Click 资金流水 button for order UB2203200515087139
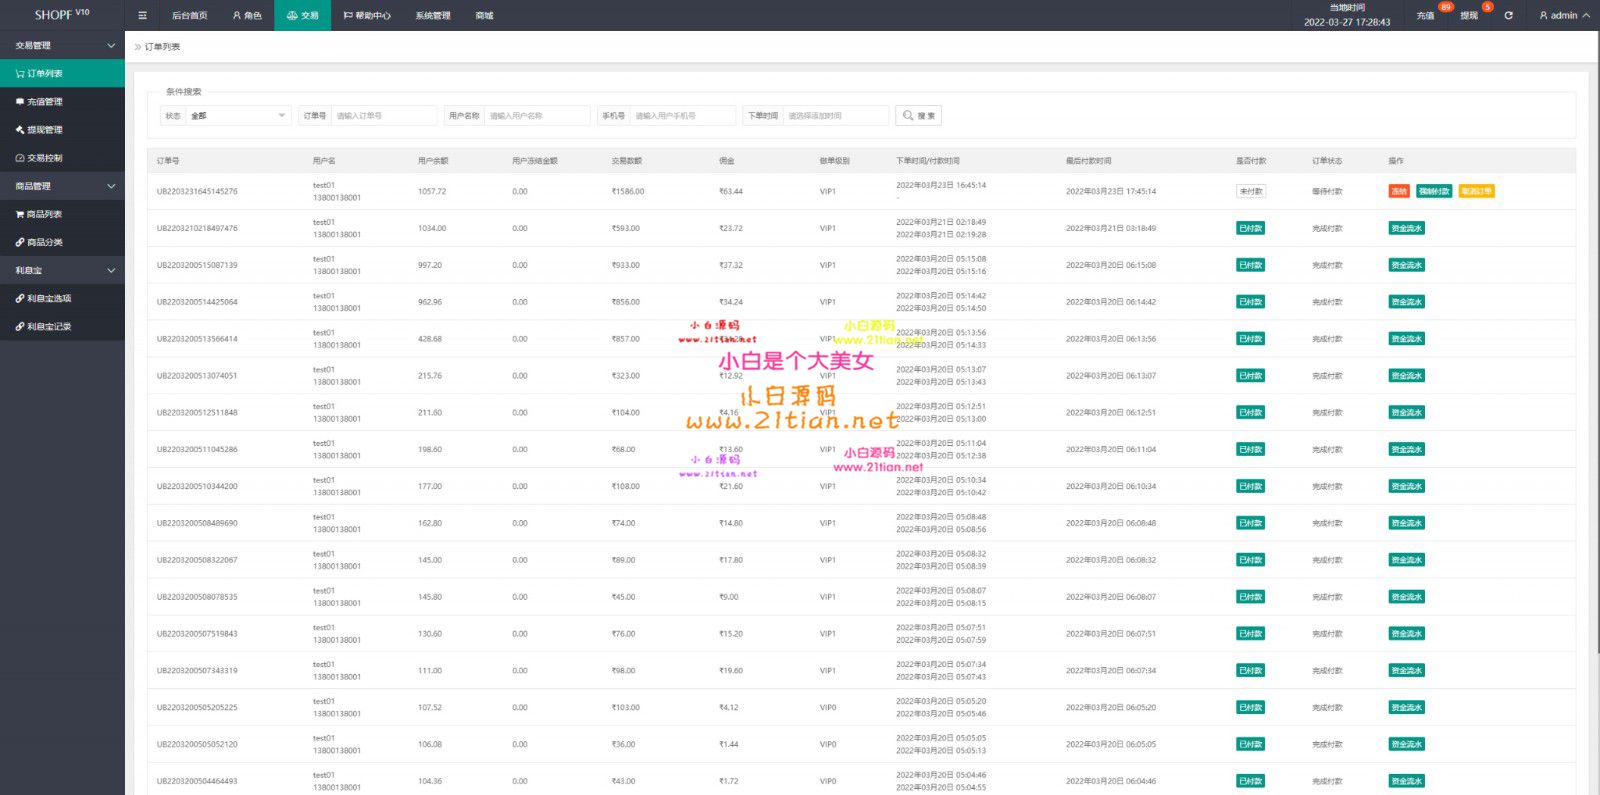1600x795 pixels. tap(1406, 265)
